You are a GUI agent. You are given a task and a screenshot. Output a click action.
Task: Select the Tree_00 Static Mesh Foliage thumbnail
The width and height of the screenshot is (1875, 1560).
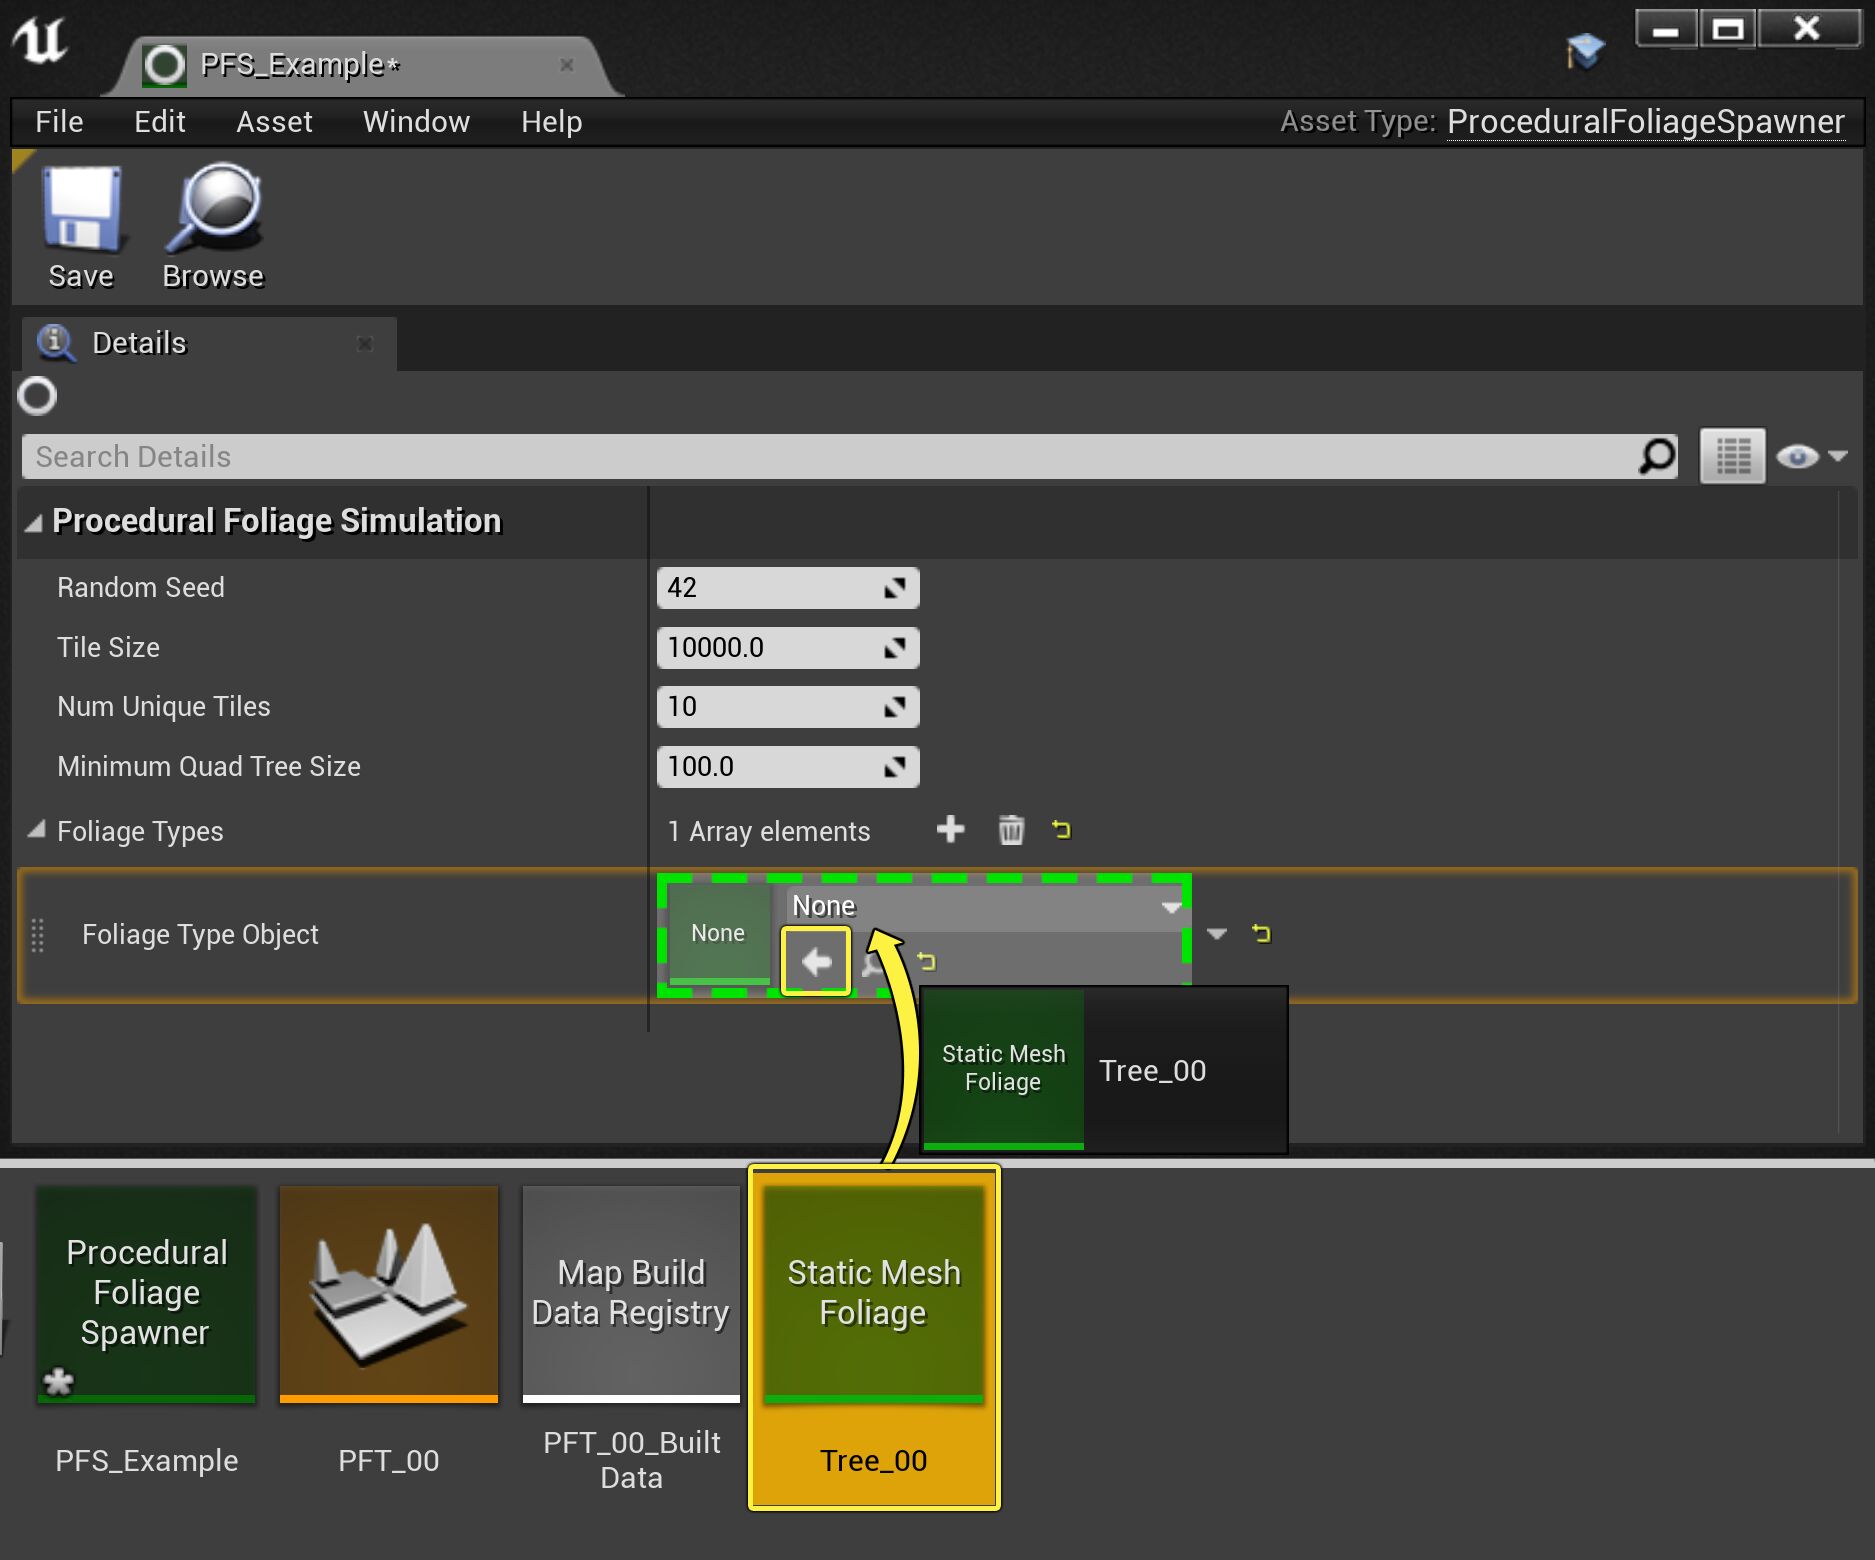click(x=872, y=1295)
